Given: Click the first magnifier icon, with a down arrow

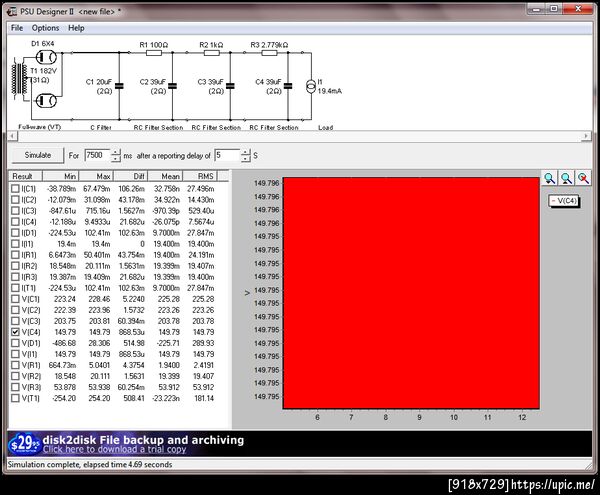Looking at the screenshot, I should 549,178.
